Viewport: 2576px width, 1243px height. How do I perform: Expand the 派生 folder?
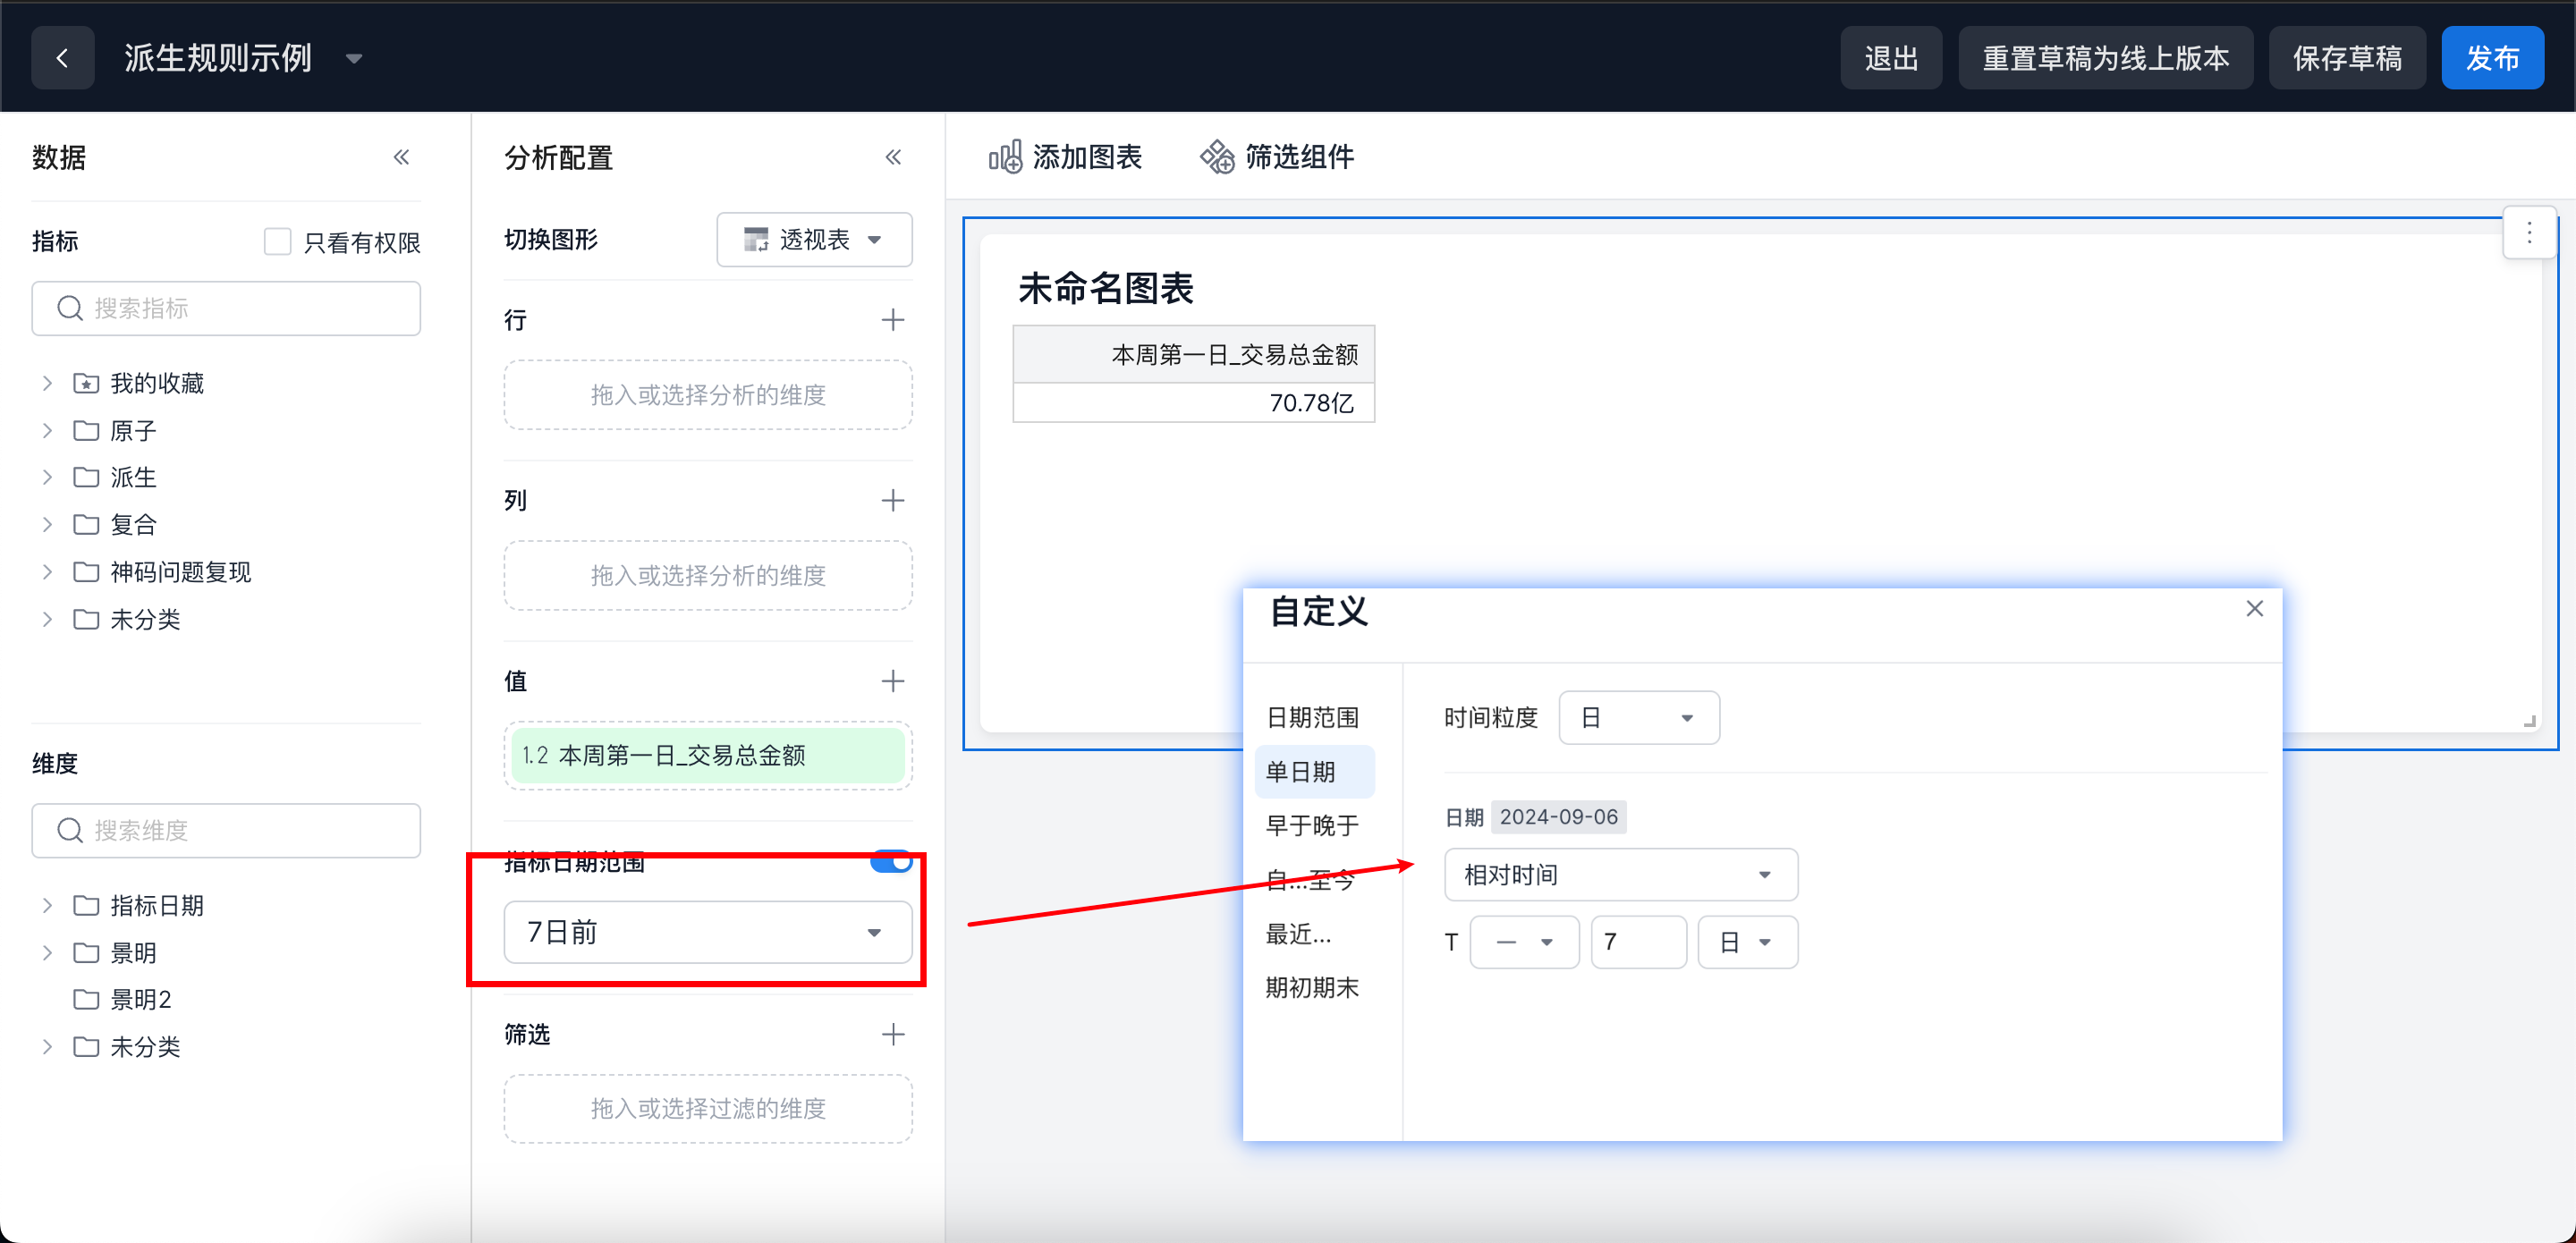pos(47,477)
